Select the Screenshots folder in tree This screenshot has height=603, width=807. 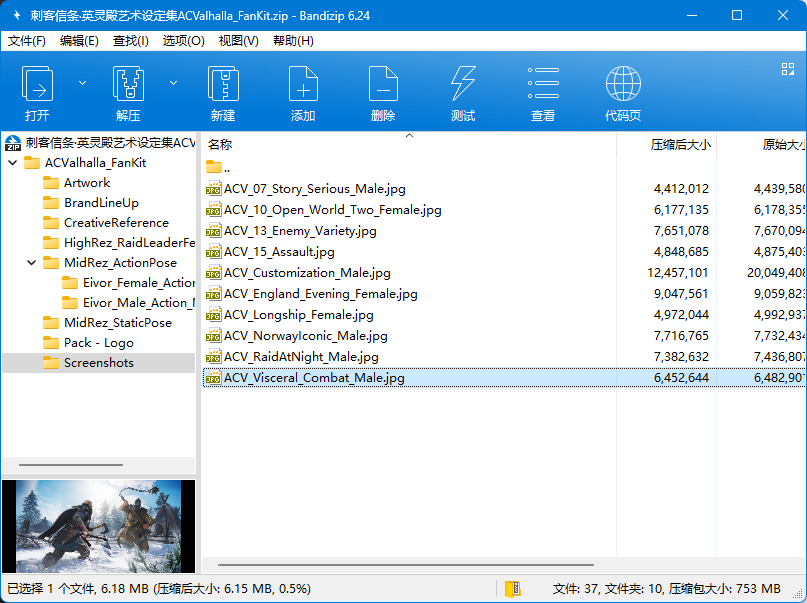[x=98, y=363]
